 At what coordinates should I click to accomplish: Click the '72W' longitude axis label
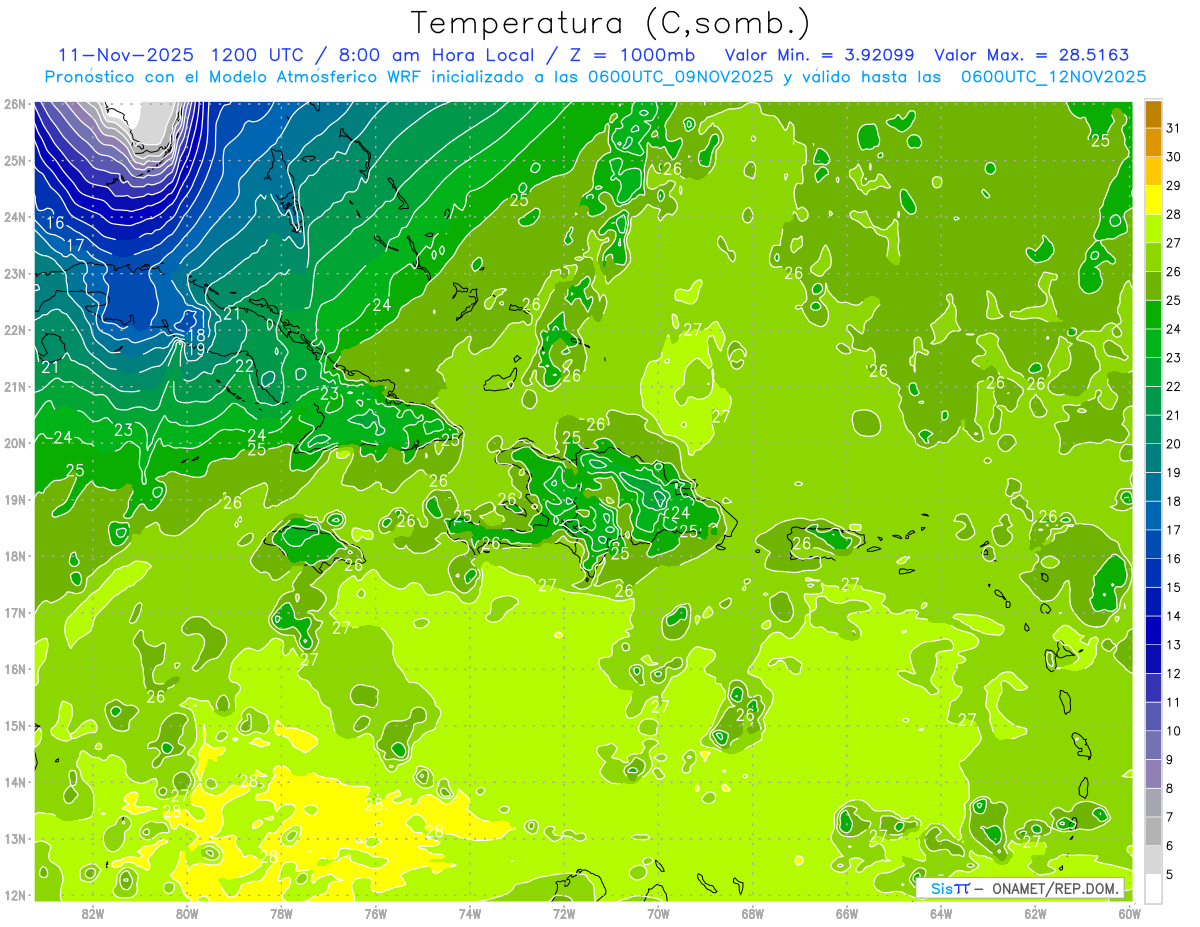tap(564, 912)
